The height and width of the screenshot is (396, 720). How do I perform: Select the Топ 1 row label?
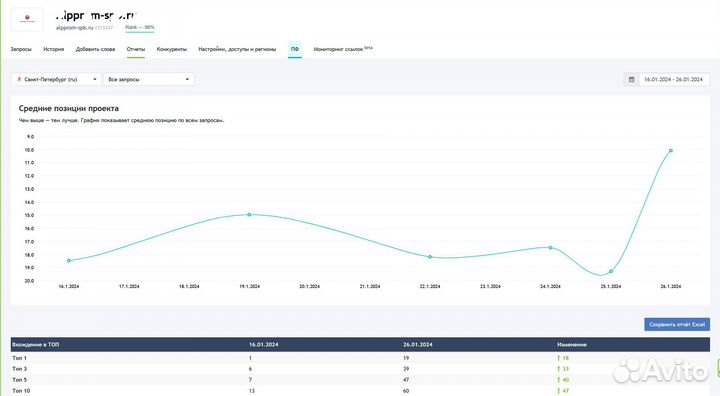point(19,358)
